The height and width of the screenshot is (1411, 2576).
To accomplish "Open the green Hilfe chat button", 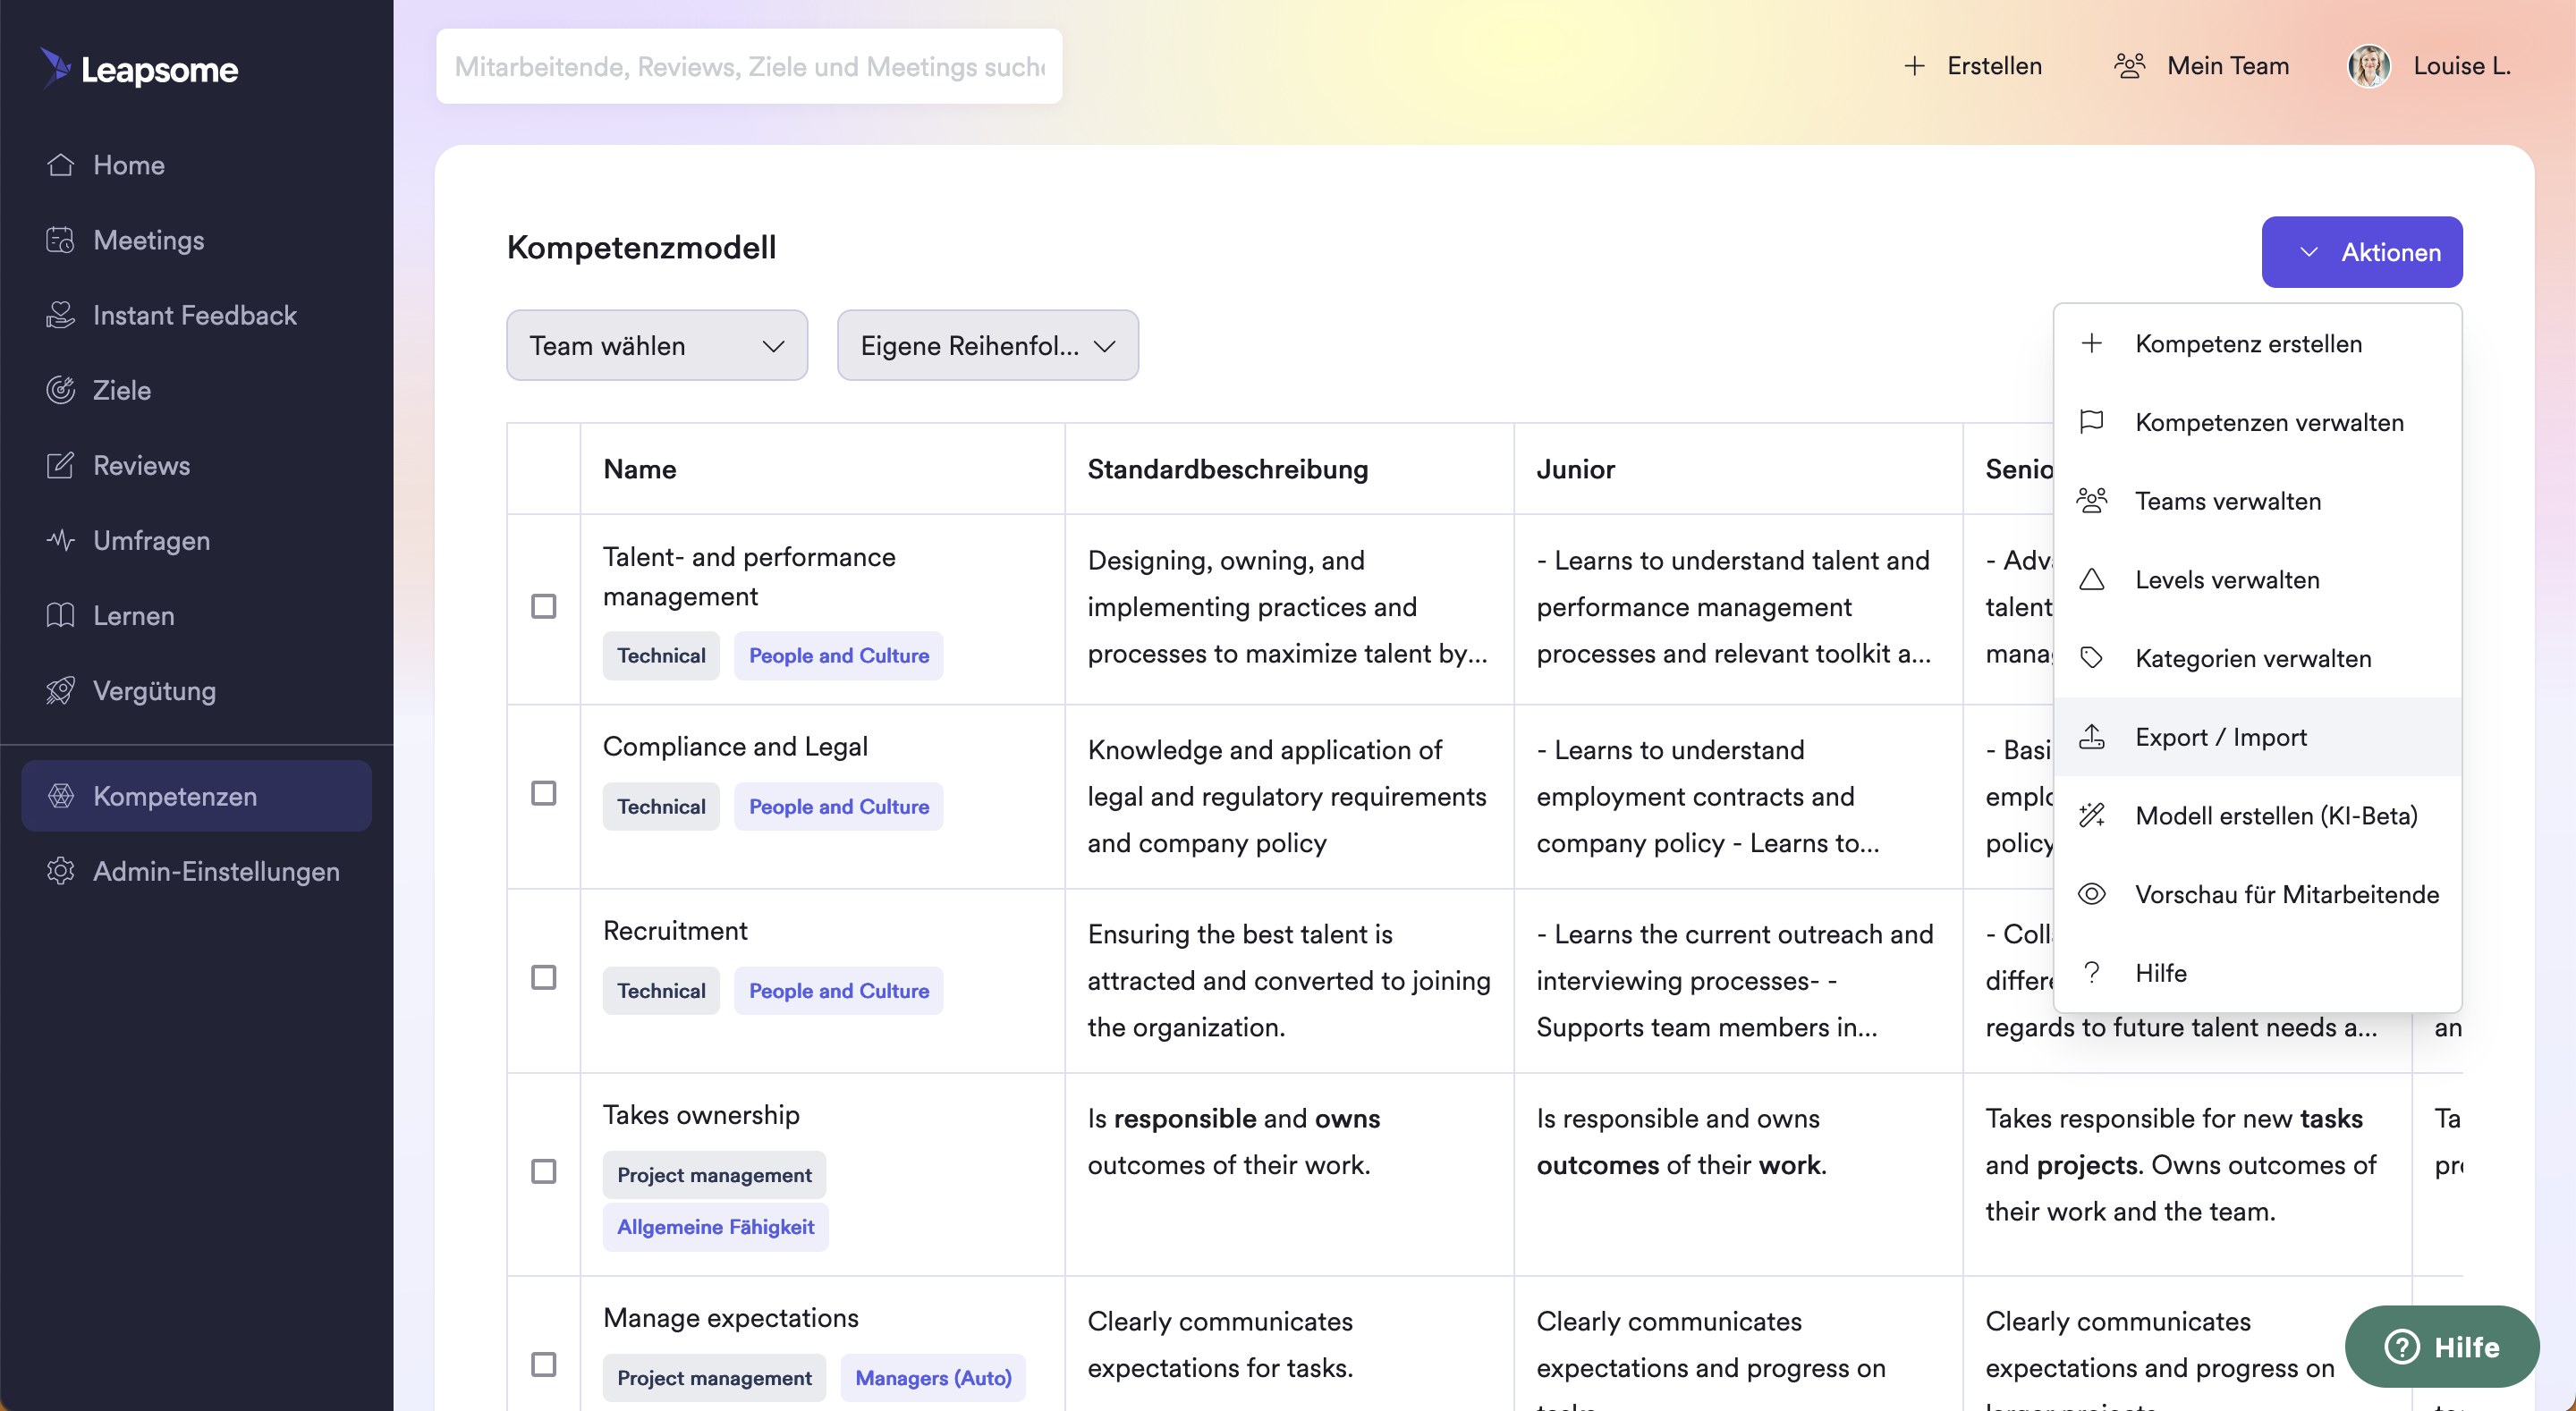I will 2441,1346.
